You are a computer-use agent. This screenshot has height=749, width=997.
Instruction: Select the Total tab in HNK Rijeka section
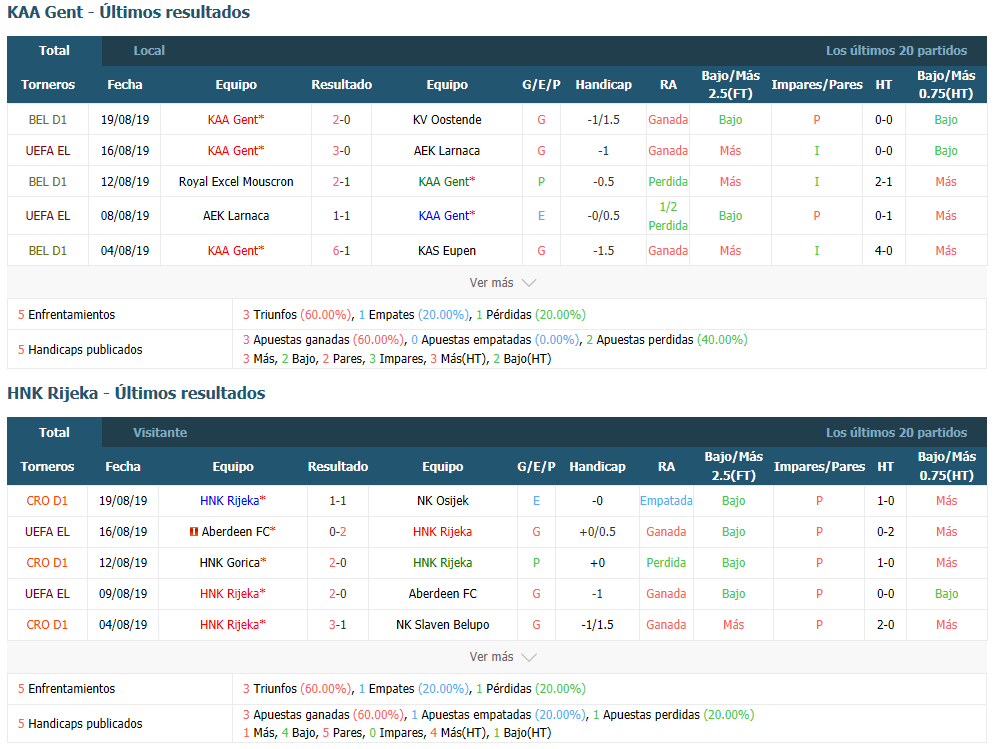click(54, 432)
